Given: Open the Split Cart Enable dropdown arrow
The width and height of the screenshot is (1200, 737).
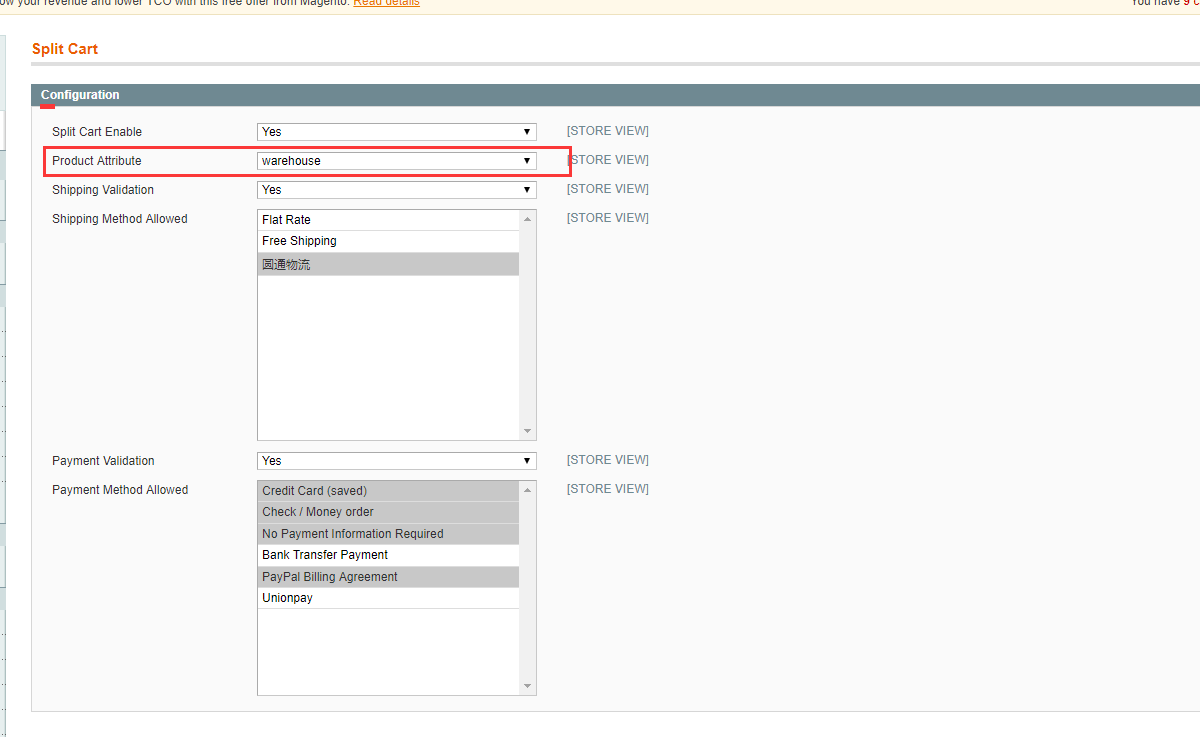Looking at the screenshot, I should (x=527, y=131).
